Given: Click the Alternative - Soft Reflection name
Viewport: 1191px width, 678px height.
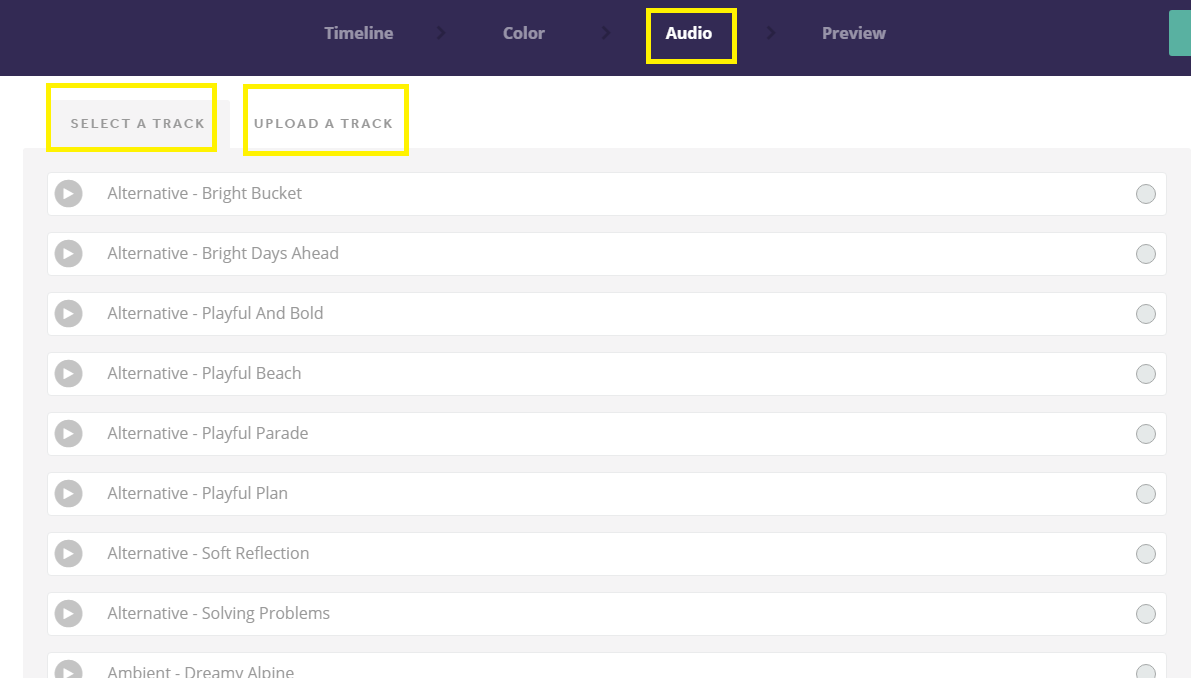Looking at the screenshot, I should [x=208, y=553].
